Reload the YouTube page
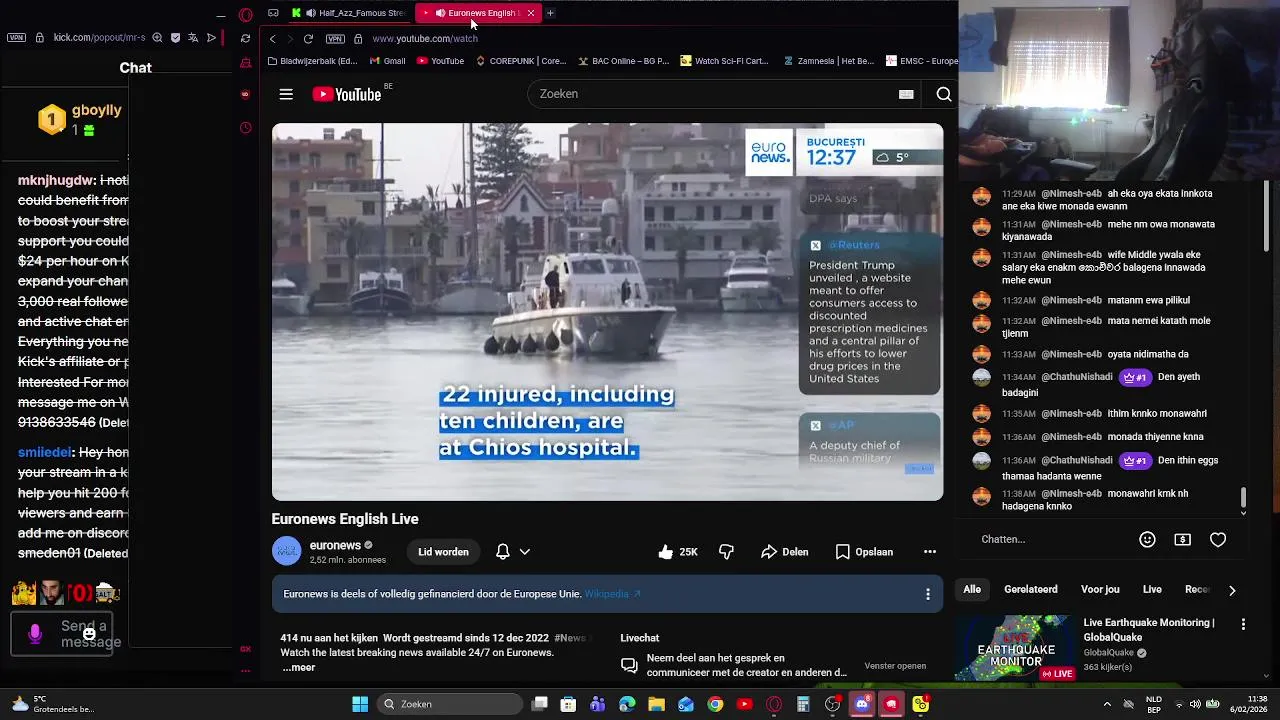Screen dimensions: 1280x720 [x=308, y=39]
